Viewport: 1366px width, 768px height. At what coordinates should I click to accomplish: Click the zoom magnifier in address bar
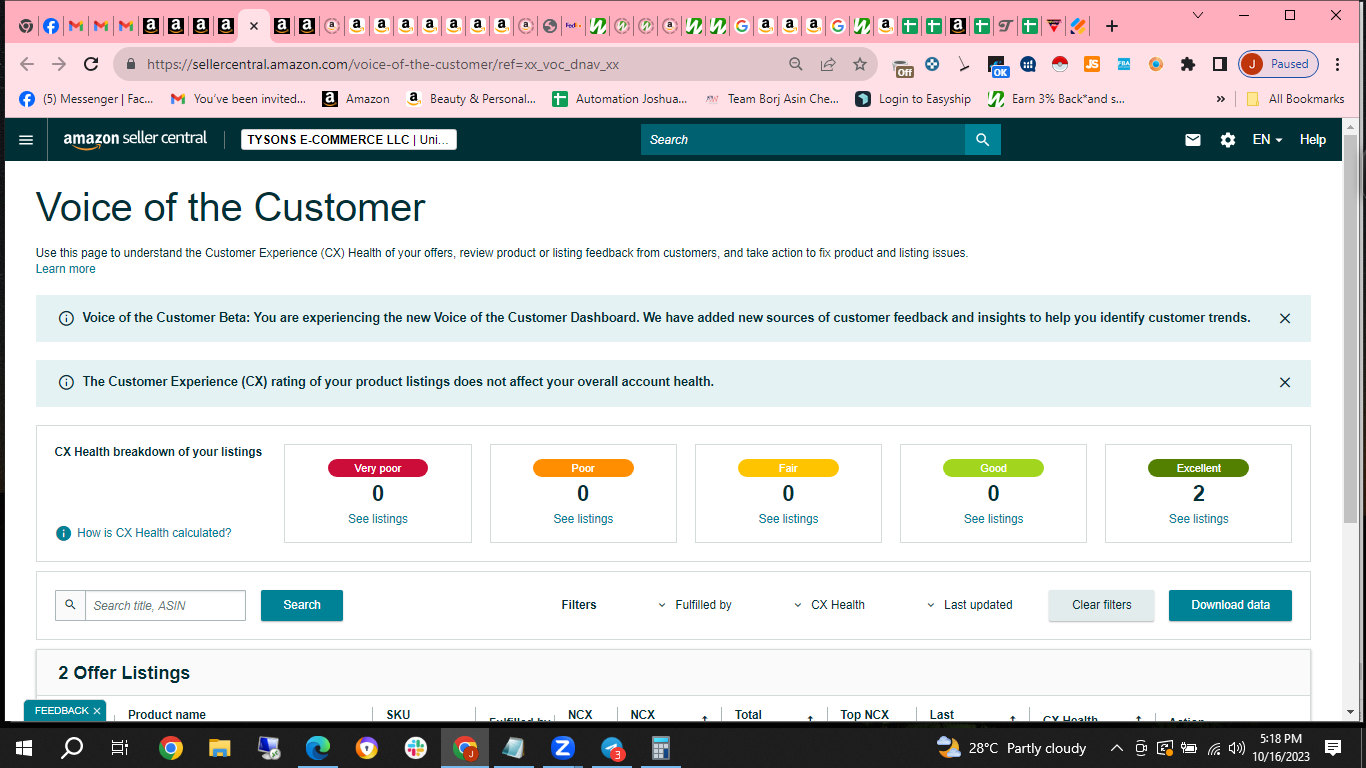(796, 64)
